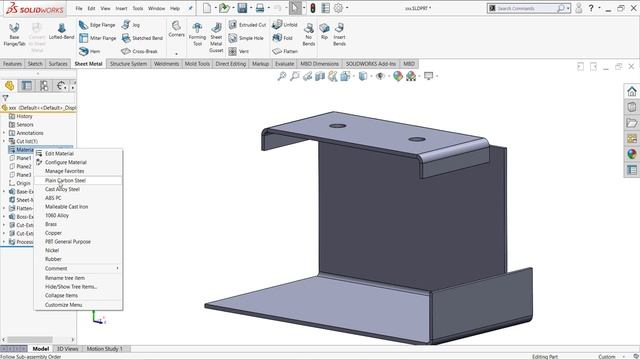This screenshot has width=640, height=360.
Task: Open the Options gear dropdown arrow
Action: point(347,8)
